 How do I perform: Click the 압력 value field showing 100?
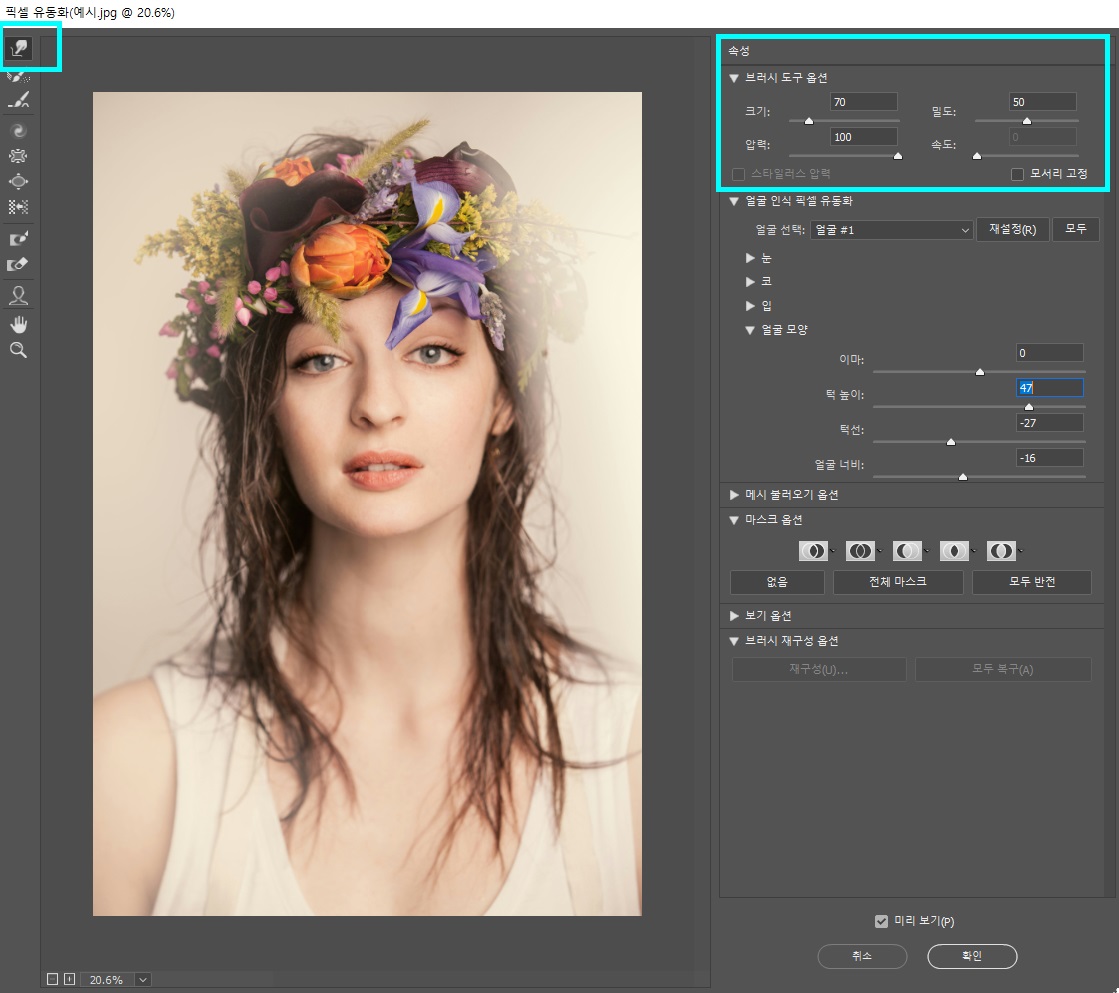pyautogui.click(x=864, y=137)
